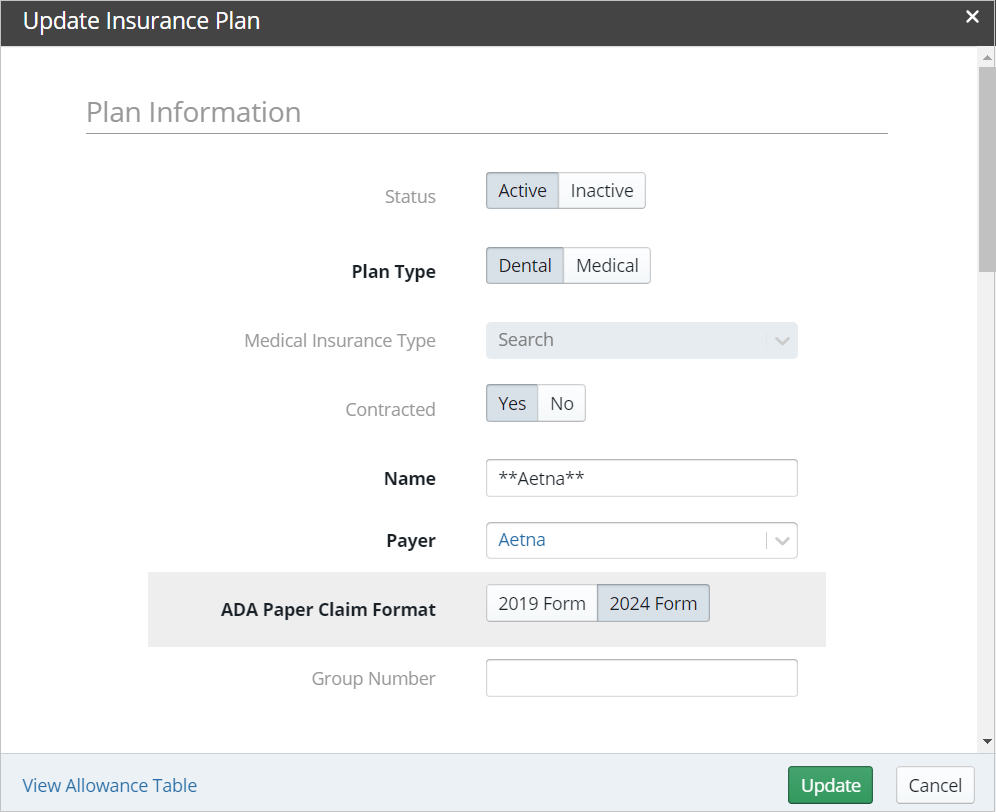This screenshot has height=812, width=996.
Task: Confirm Contracted as Yes
Action: 512,403
